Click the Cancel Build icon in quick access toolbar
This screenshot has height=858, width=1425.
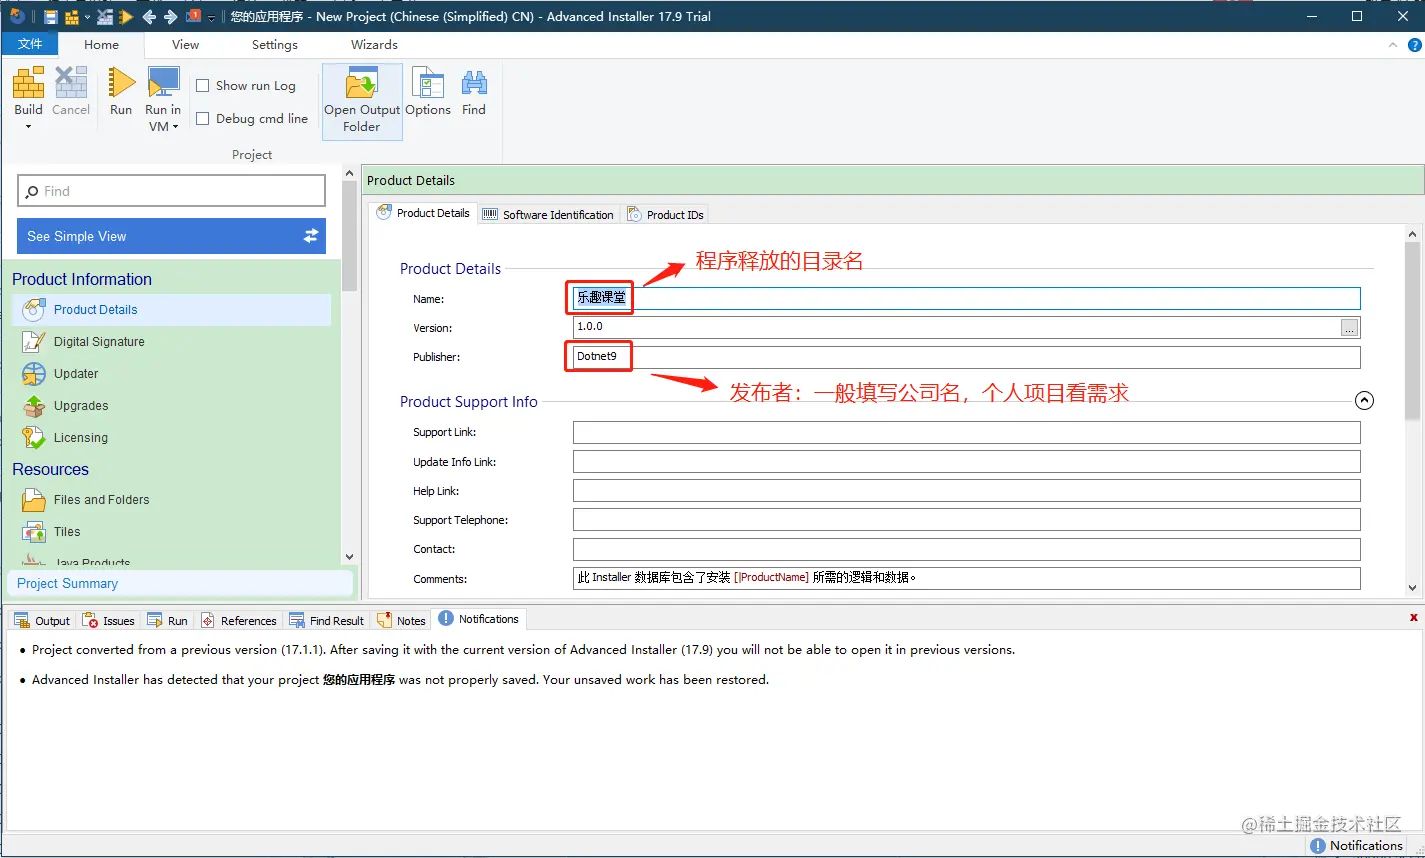point(105,17)
